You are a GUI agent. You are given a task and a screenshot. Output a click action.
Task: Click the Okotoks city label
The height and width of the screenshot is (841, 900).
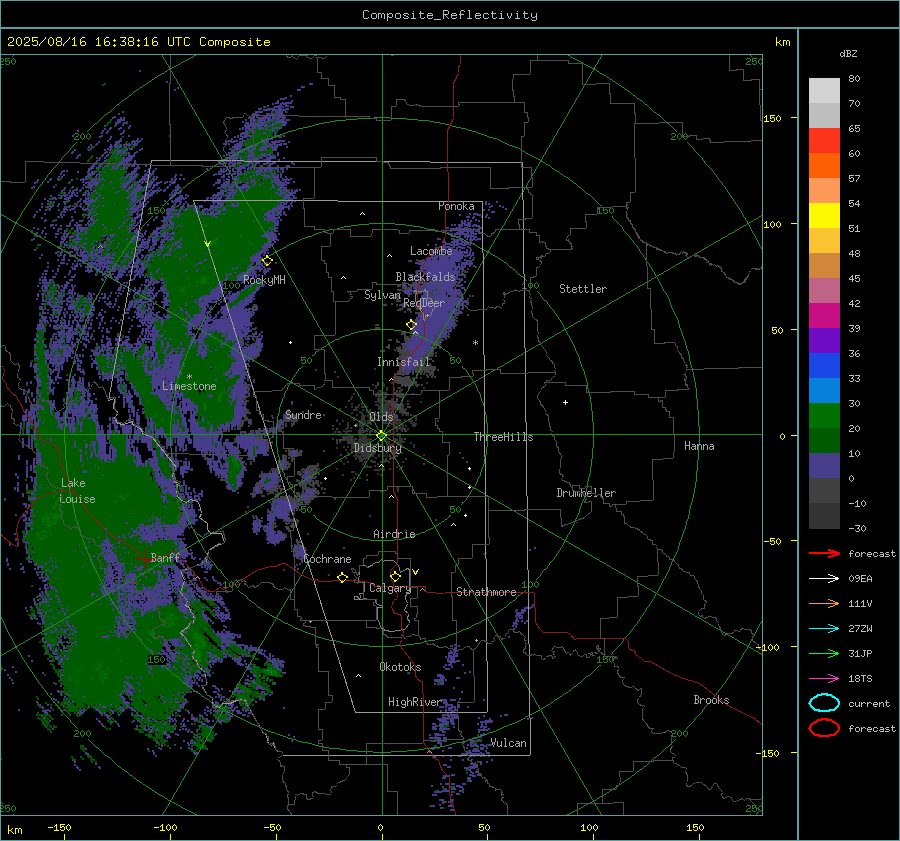coord(400,667)
